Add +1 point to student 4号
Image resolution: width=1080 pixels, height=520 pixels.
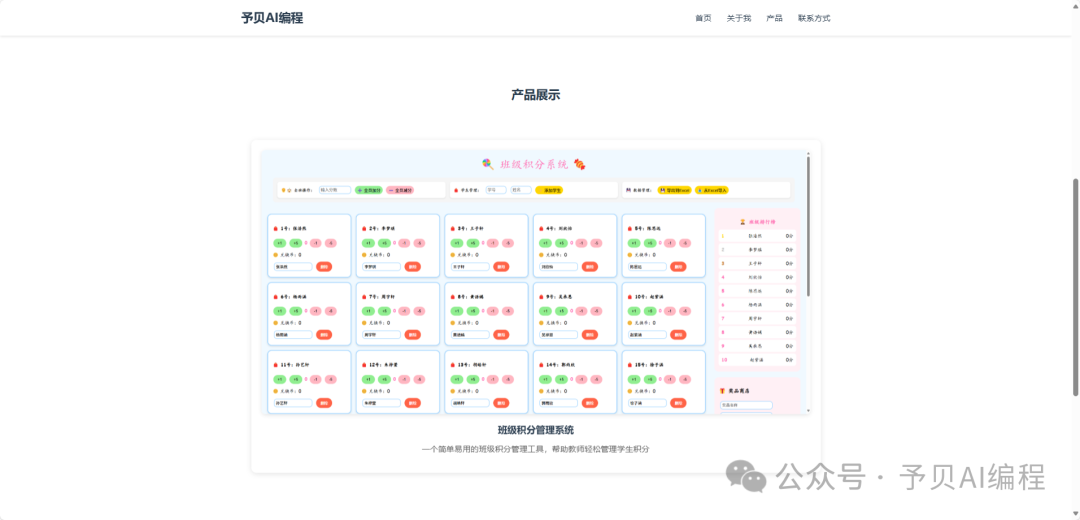[x=546, y=243]
